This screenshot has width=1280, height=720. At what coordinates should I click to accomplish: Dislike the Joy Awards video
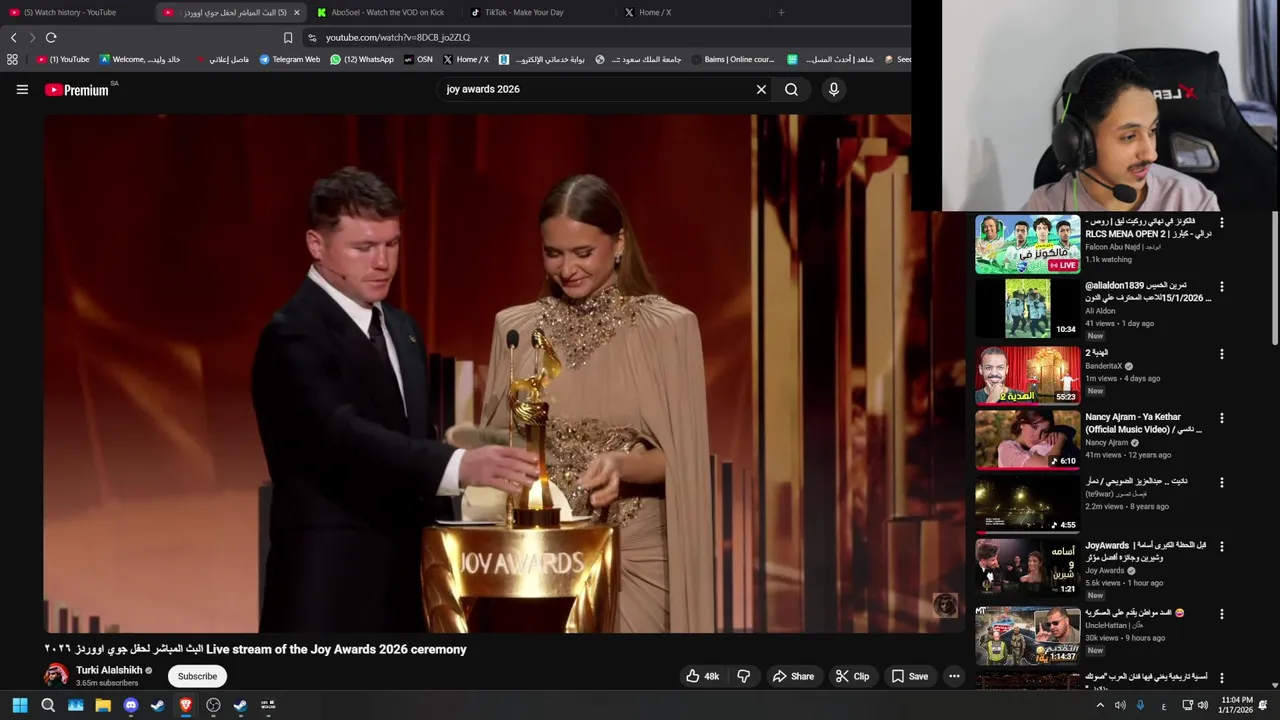coord(744,676)
